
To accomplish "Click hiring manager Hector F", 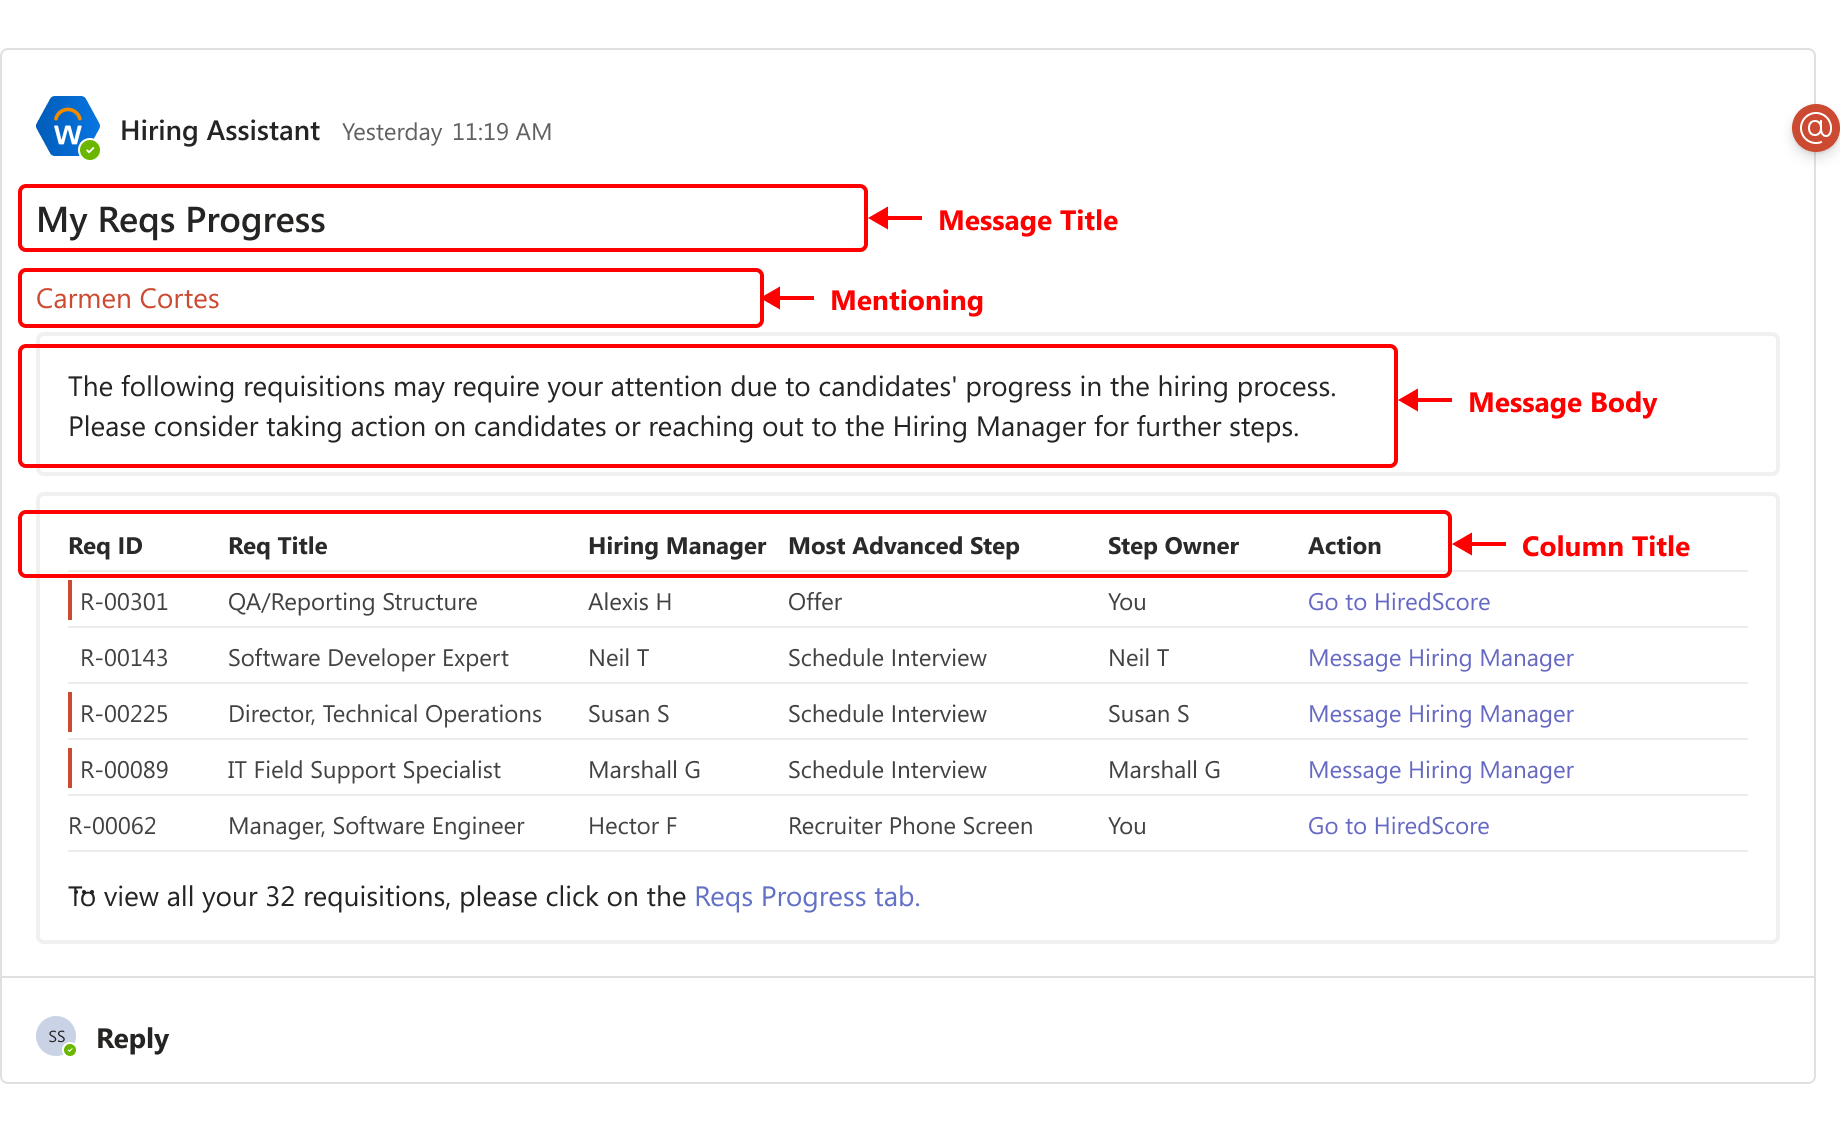I will [x=633, y=826].
